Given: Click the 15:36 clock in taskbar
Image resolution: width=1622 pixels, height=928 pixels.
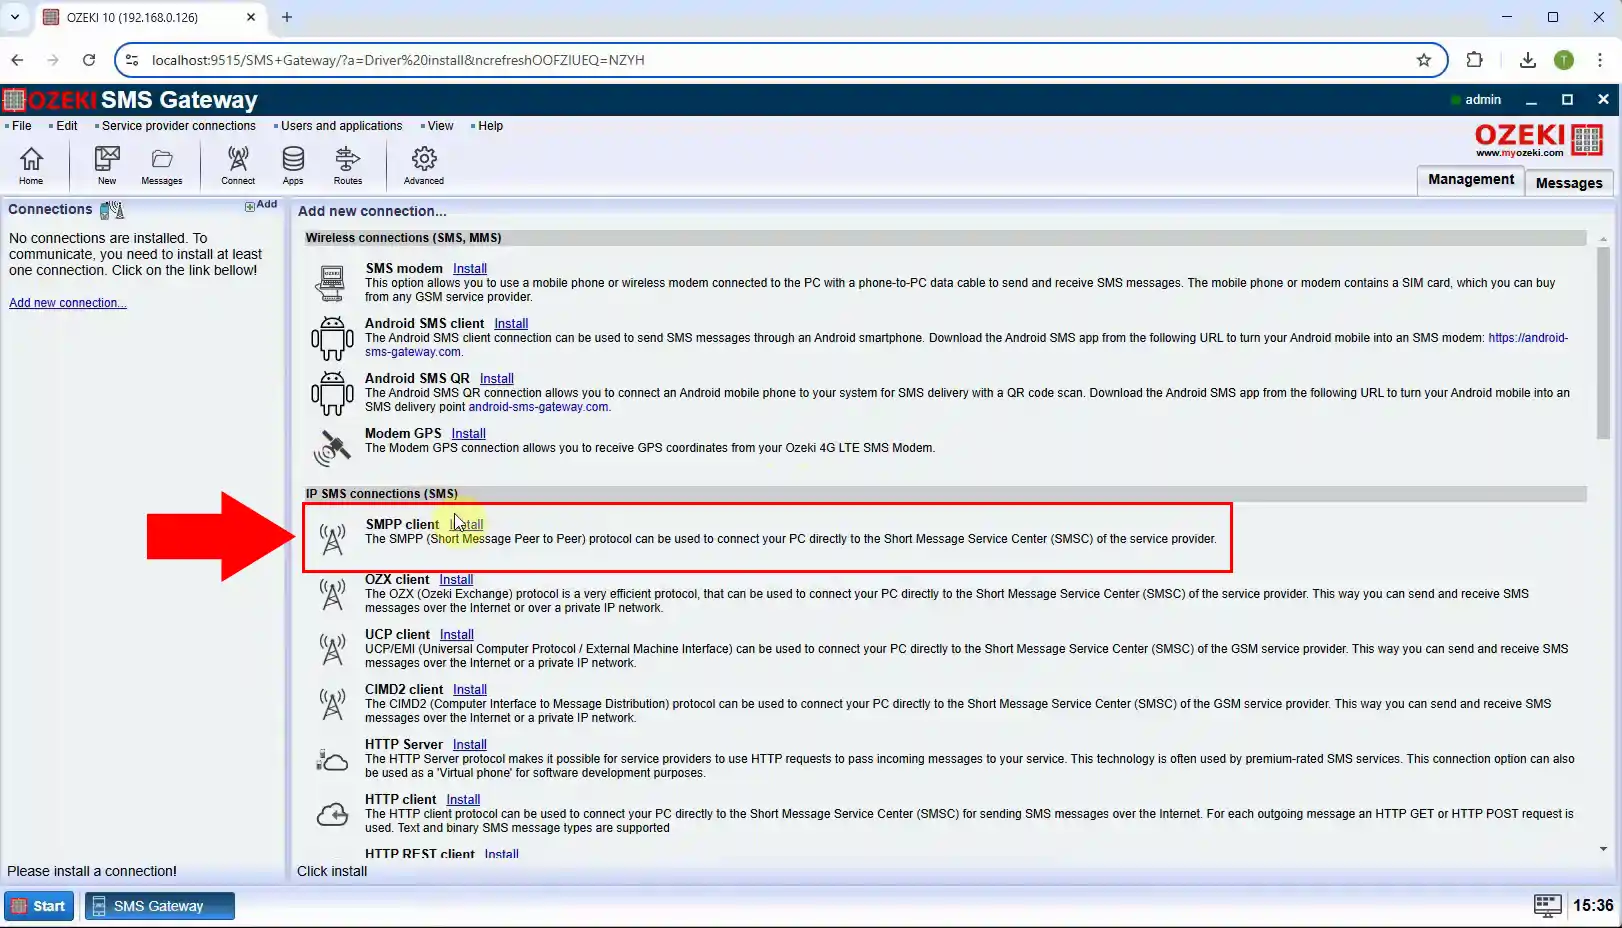Looking at the screenshot, I should click(x=1593, y=906).
